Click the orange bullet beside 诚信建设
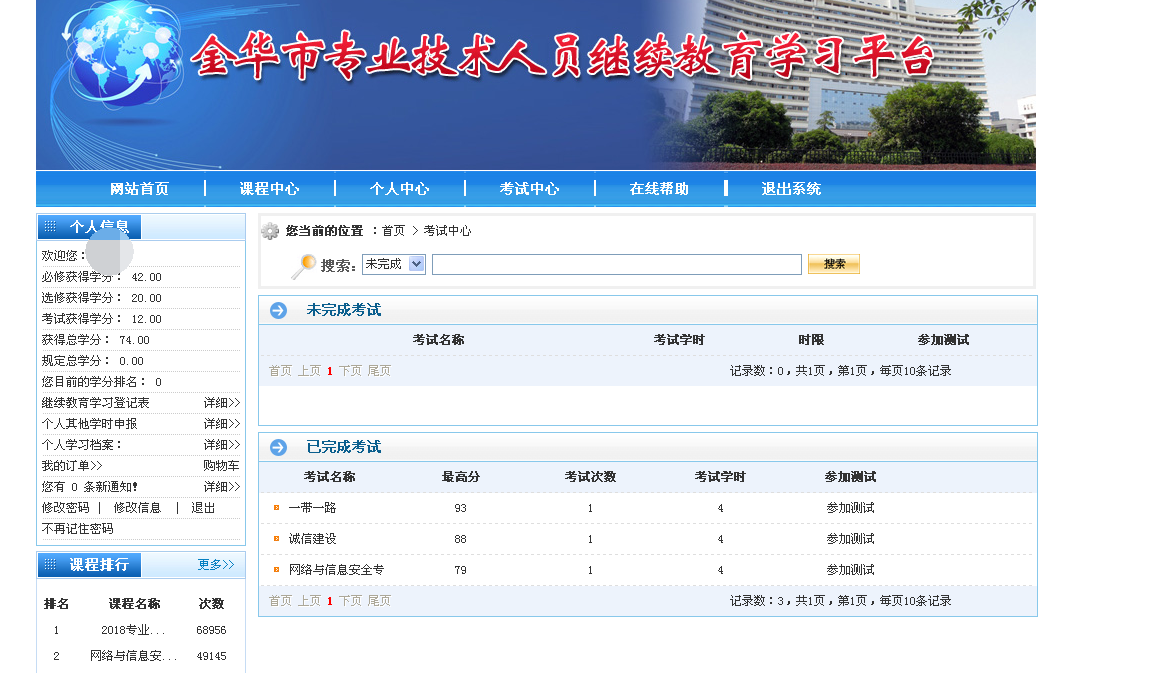The image size is (1154, 673). coord(277,539)
